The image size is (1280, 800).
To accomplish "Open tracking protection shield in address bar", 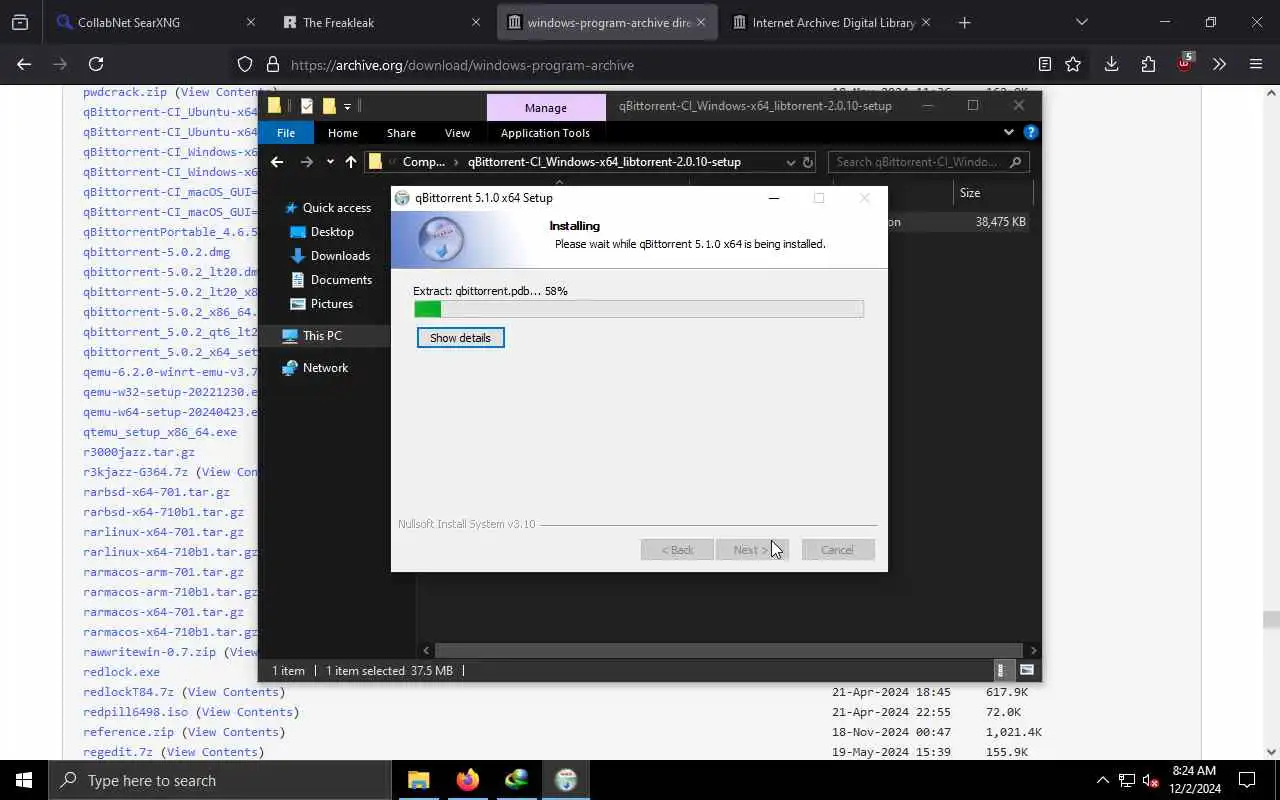I will point(245,65).
